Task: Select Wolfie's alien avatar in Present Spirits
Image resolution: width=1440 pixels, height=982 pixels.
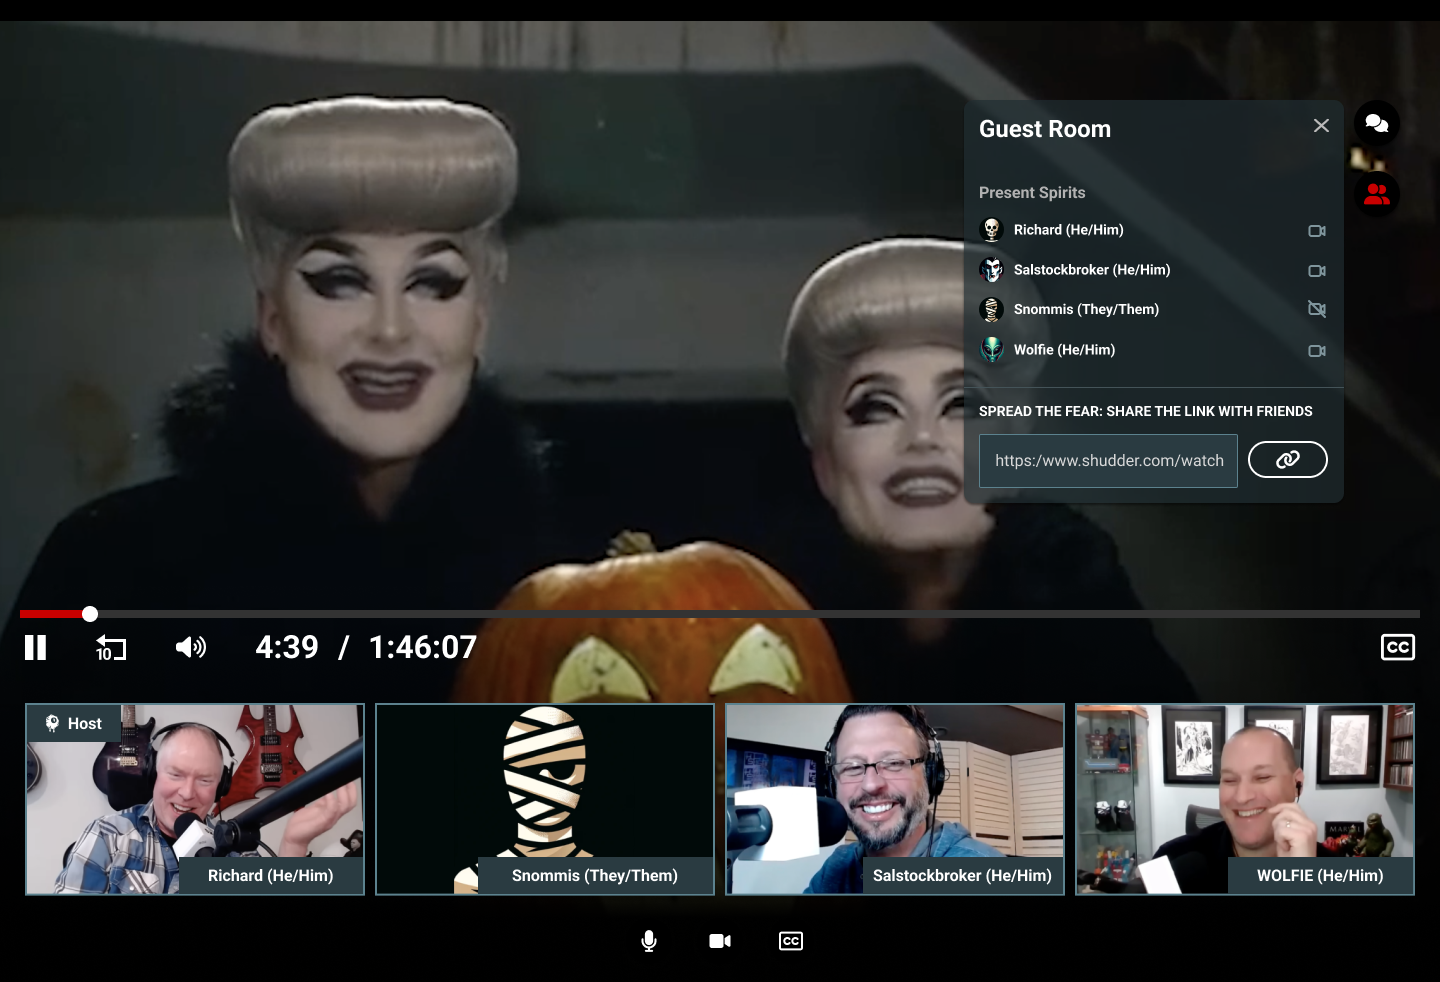Action: (992, 350)
